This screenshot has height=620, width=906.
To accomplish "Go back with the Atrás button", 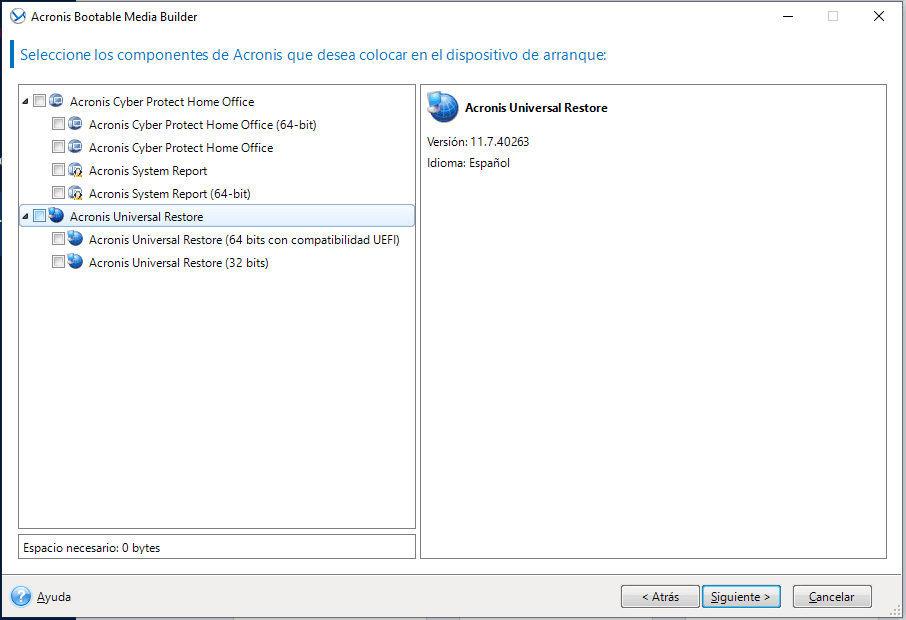I will (x=660, y=596).
